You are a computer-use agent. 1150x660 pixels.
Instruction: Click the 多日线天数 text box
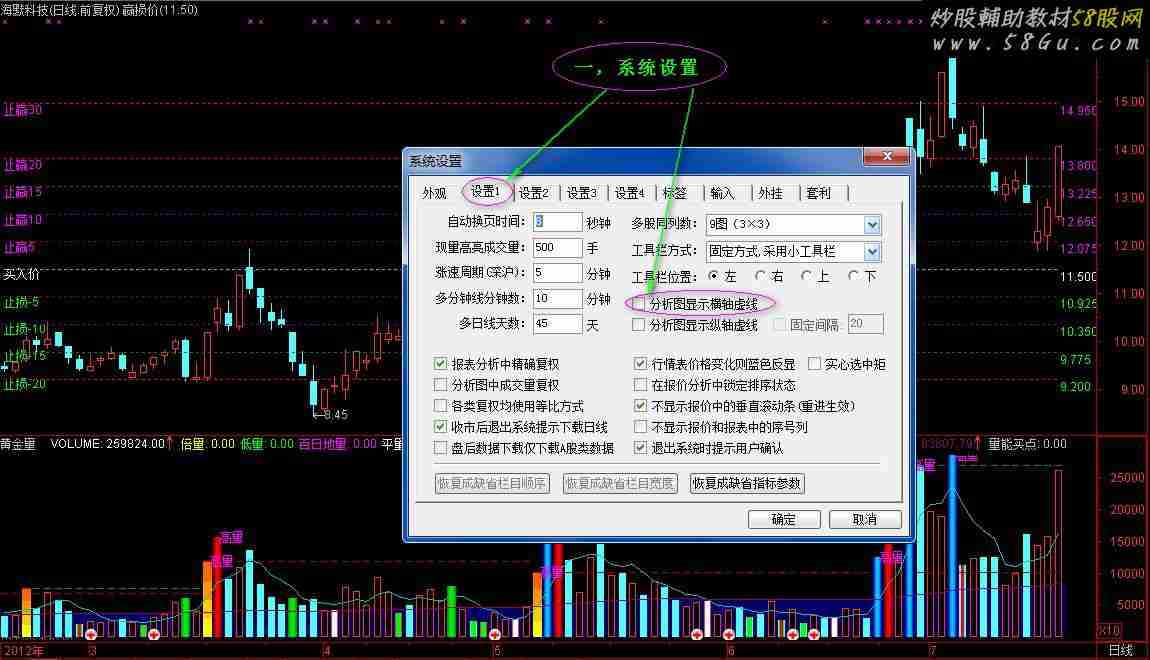pos(557,324)
